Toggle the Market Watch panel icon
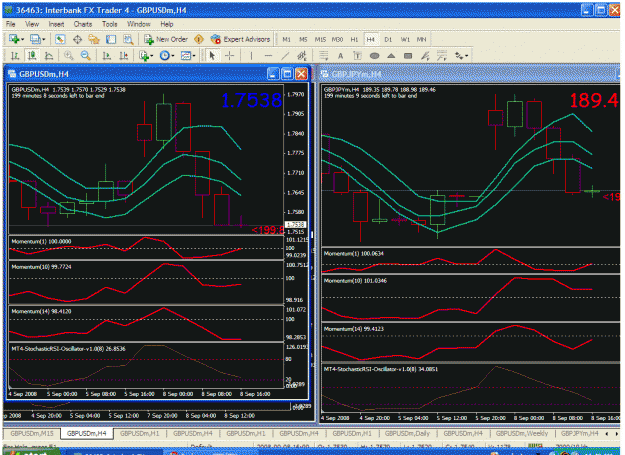625x455 pixels. (x=60, y=39)
